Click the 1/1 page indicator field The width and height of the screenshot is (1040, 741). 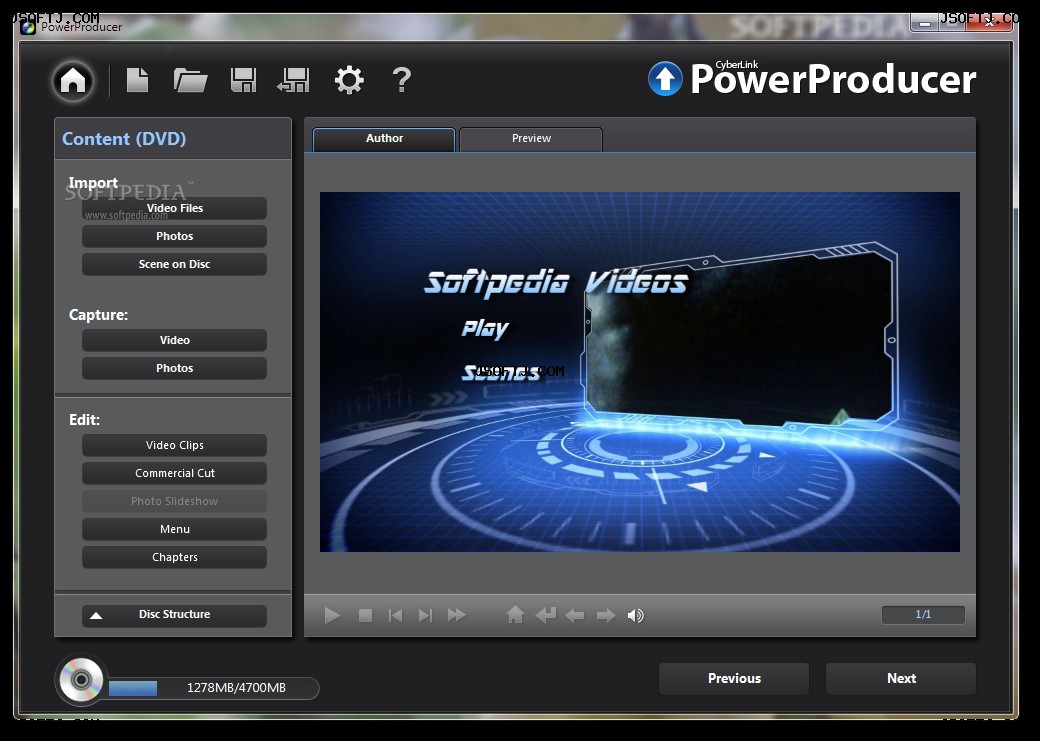click(923, 615)
